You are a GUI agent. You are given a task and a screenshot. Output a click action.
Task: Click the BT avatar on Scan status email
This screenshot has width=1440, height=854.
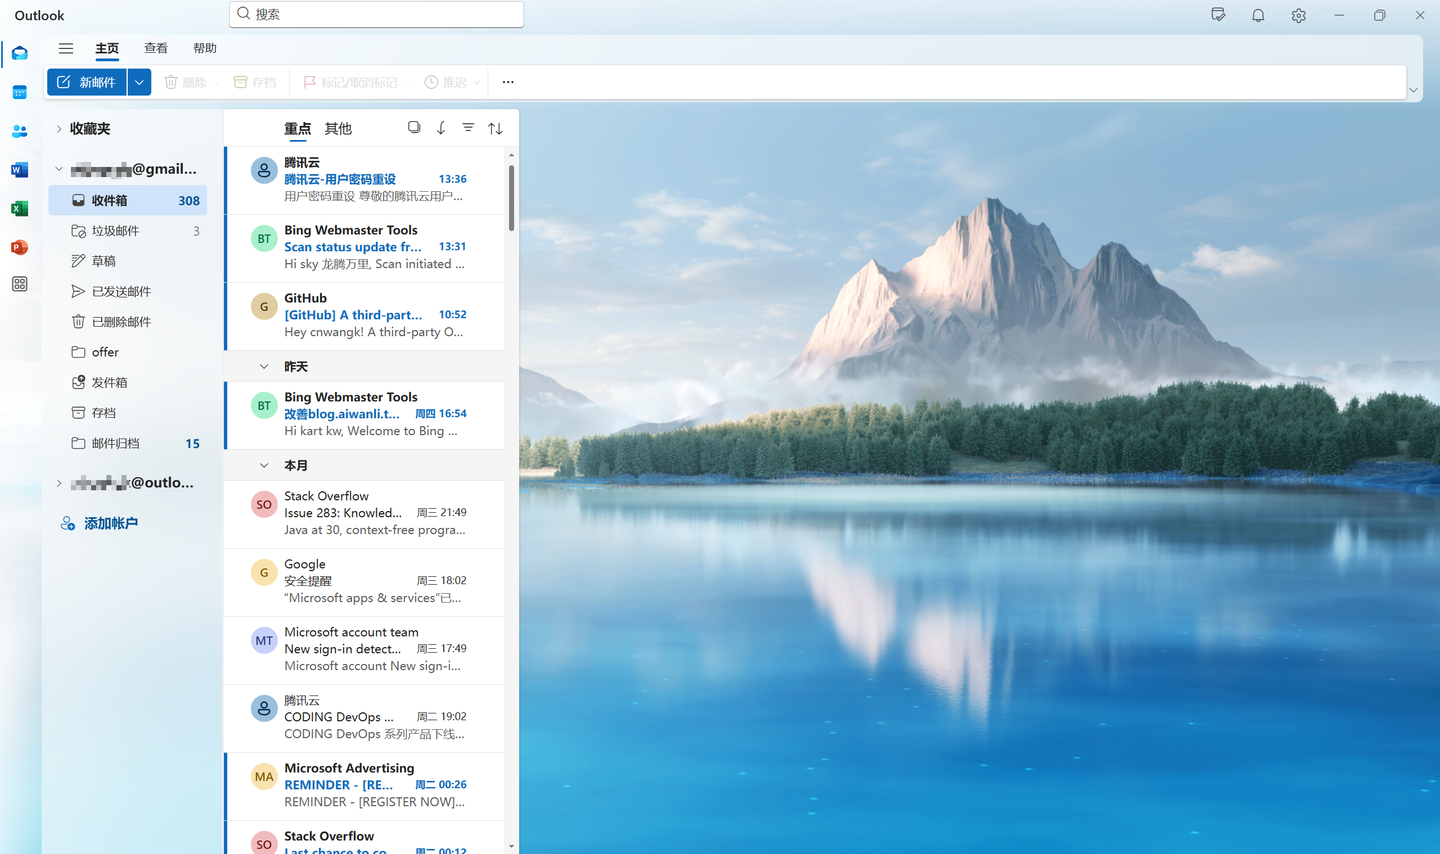point(264,239)
